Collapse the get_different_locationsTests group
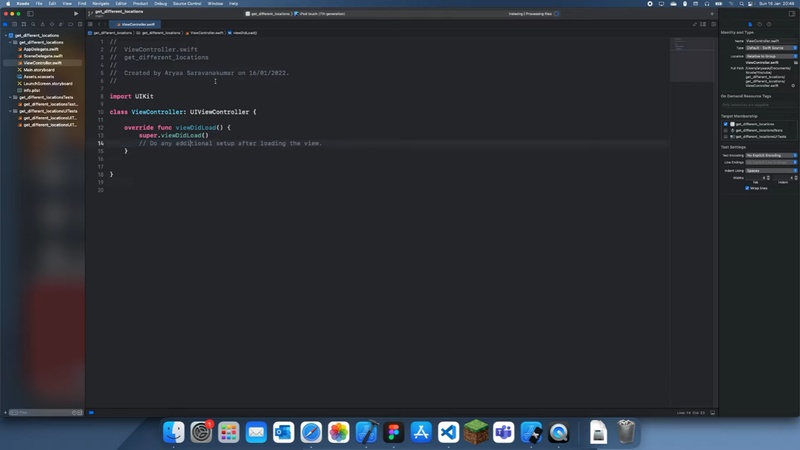The width and height of the screenshot is (800, 450). [x=10, y=97]
